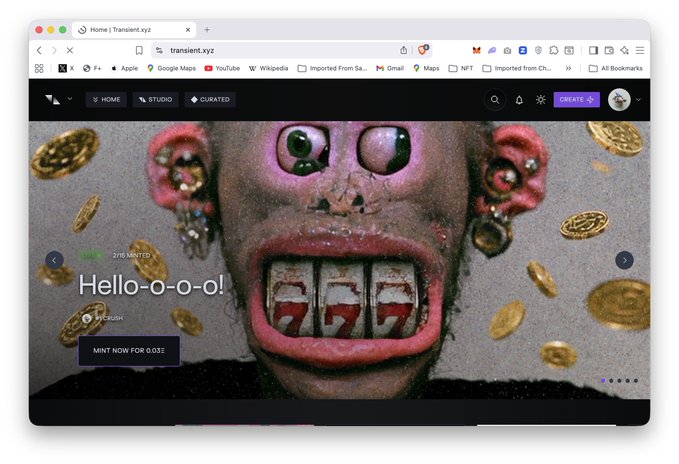679x464 pixels.
Task: Show hidden bookmarks with double chevron
Action: (568, 68)
